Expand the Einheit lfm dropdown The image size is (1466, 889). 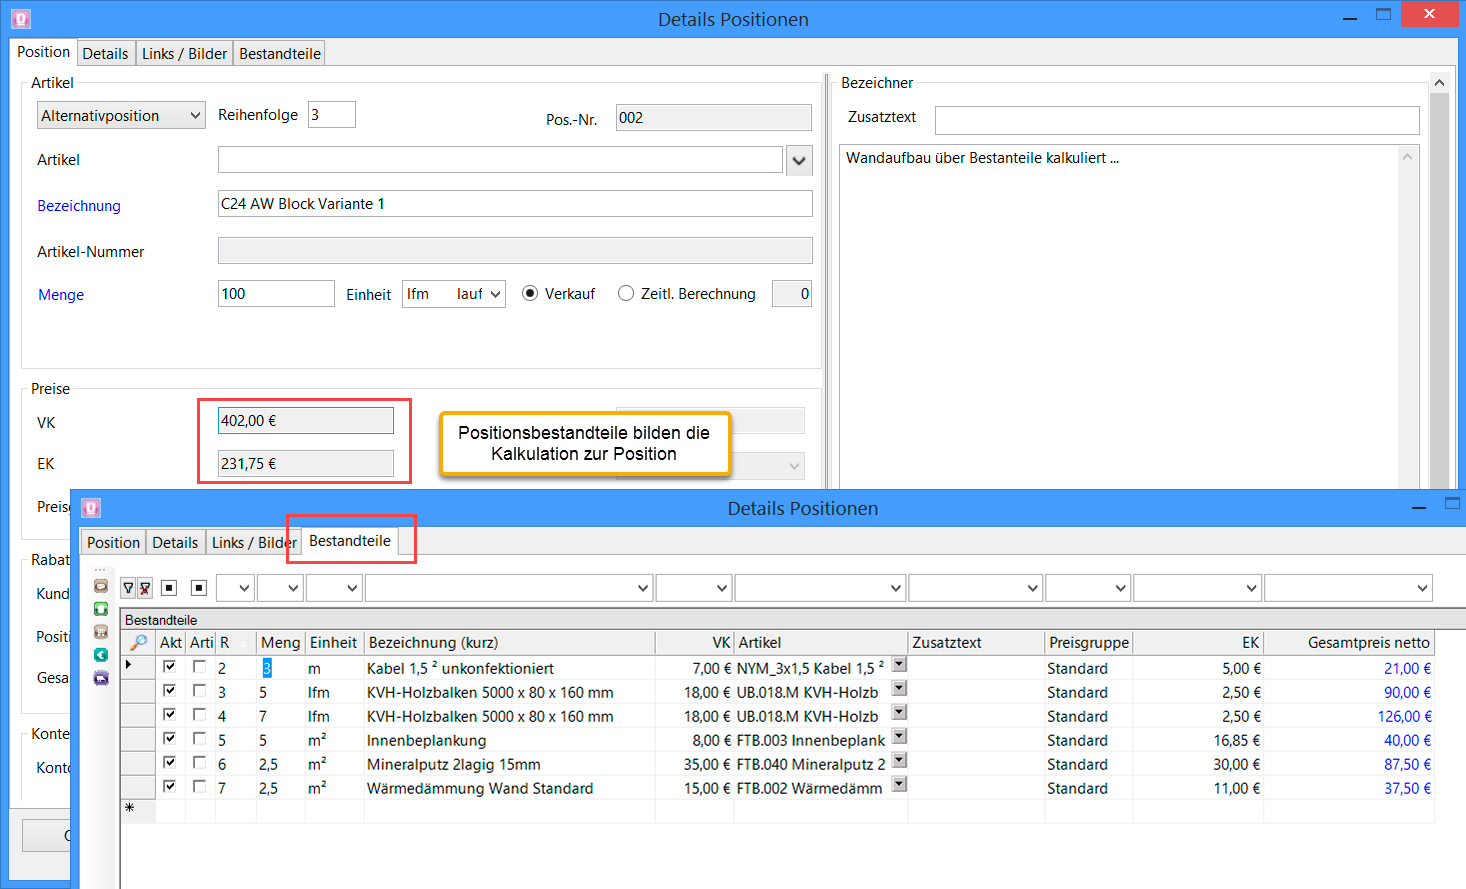[x=496, y=294]
